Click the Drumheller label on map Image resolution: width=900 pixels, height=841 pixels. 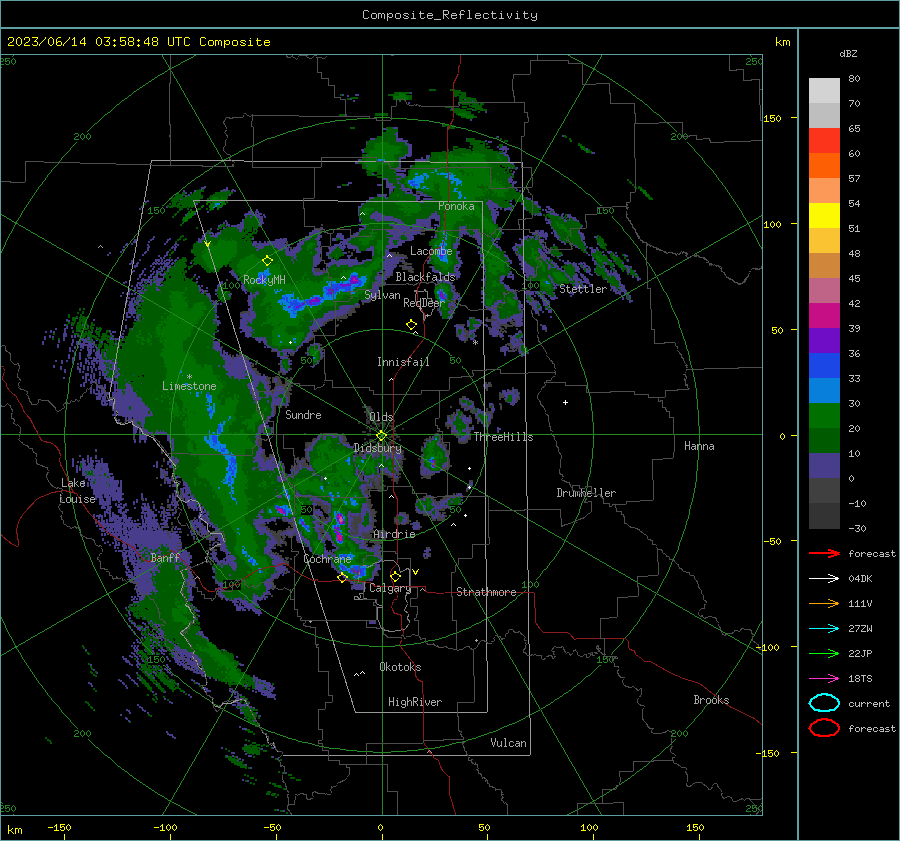pyautogui.click(x=586, y=493)
